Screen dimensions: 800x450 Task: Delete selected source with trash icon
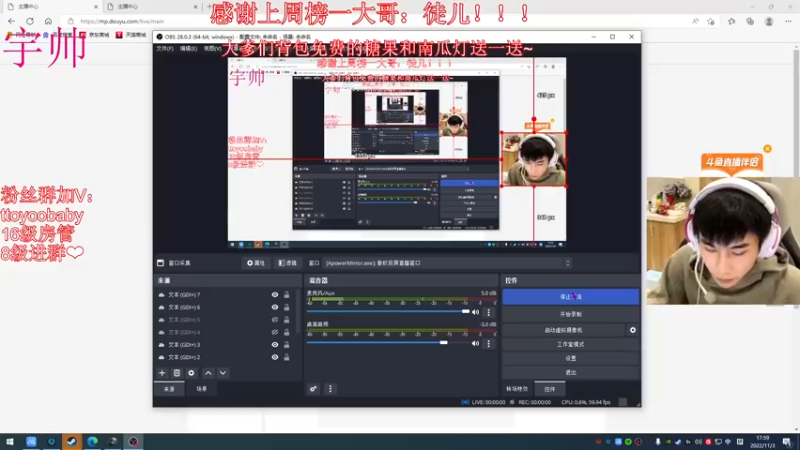(x=177, y=373)
